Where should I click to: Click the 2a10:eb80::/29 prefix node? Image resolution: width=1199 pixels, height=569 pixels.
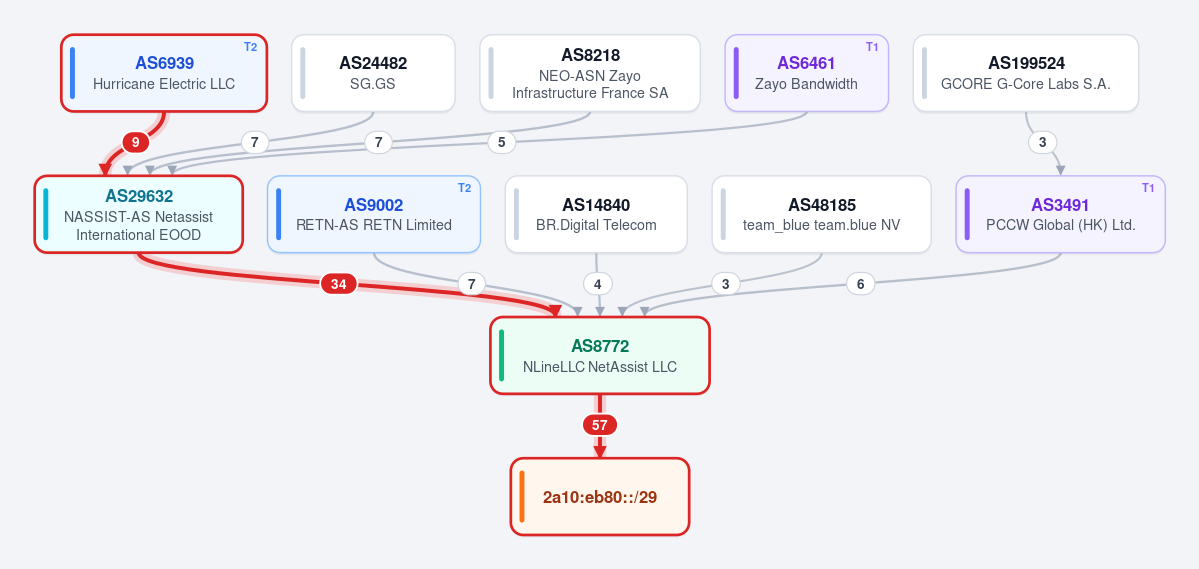[x=600, y=497]
